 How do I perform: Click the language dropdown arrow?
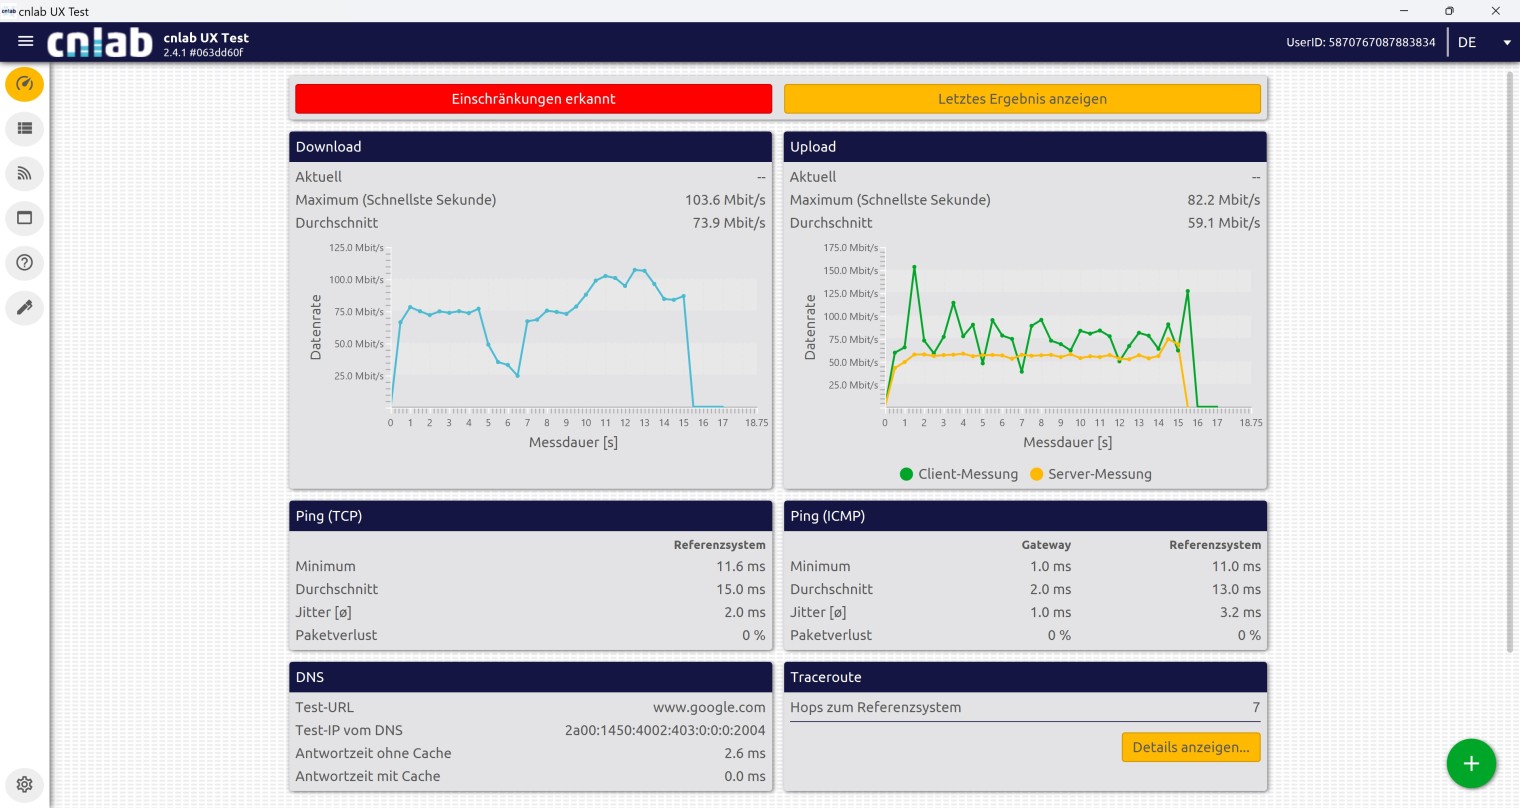(x=1506, y=43)
